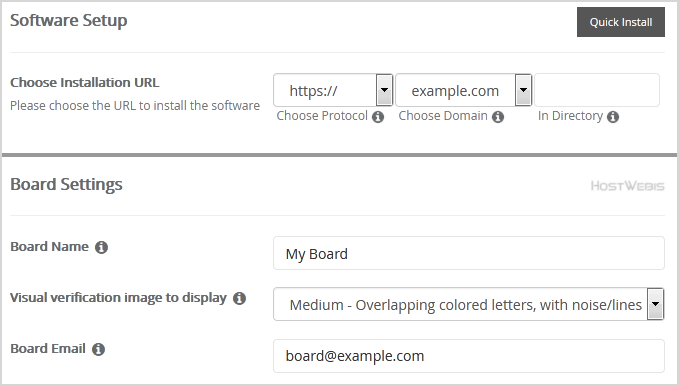Show info icon beside Choose Domain
Screen dimensions: 679x386
coord(498,117)
